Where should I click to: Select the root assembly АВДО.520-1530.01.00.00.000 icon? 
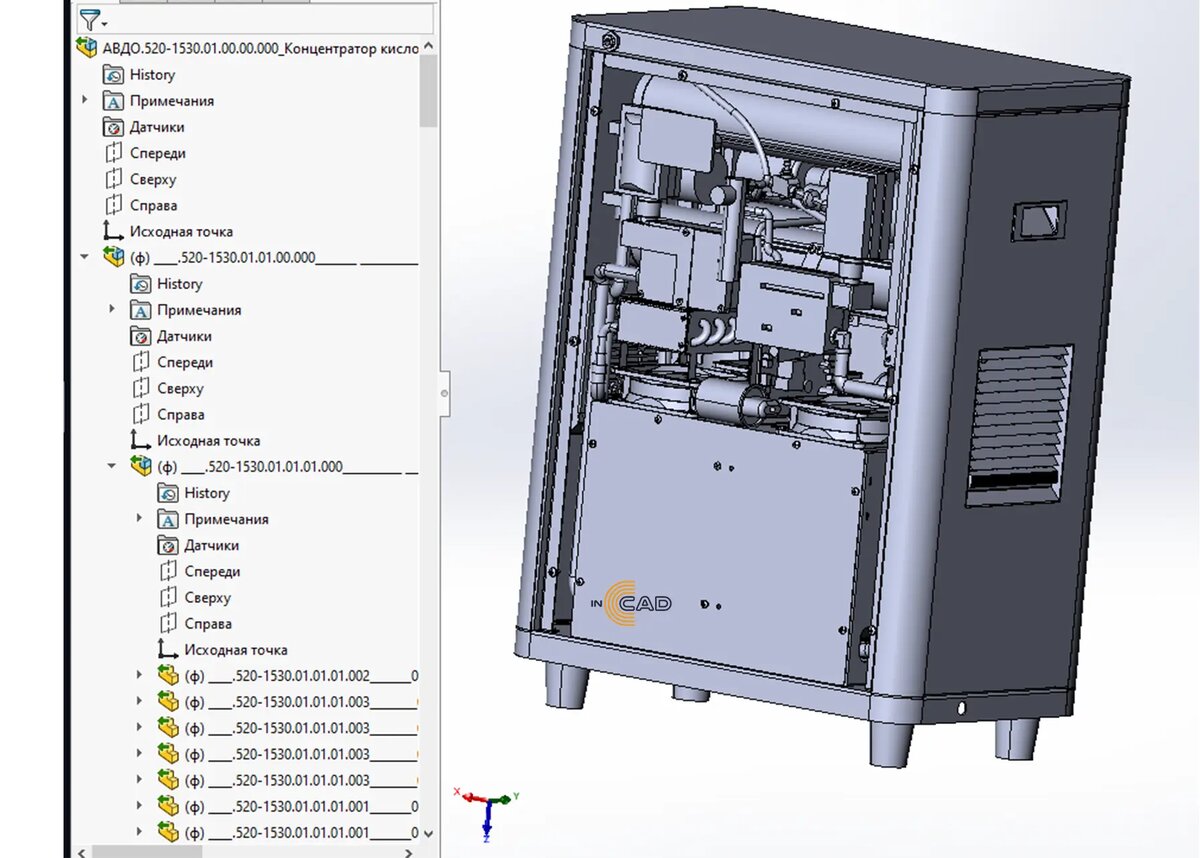tap(88, 47)
